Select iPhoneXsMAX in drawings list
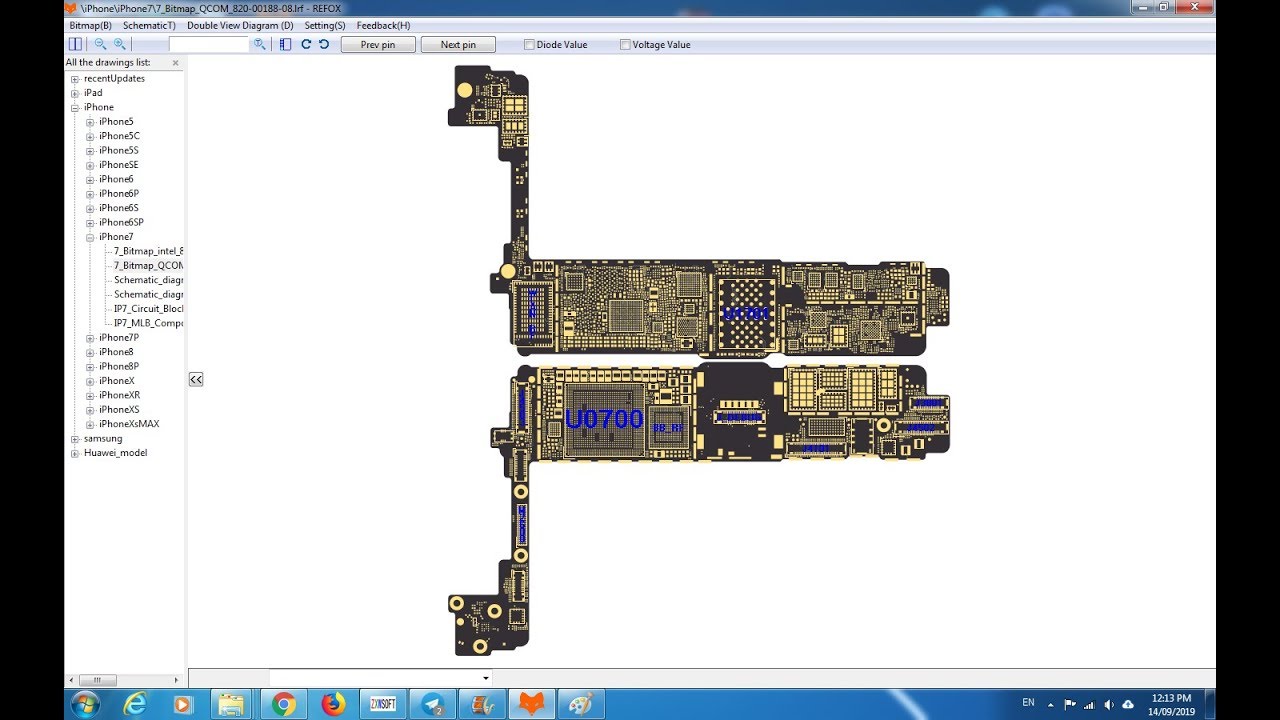1280x720 pixels. (128, 424)
